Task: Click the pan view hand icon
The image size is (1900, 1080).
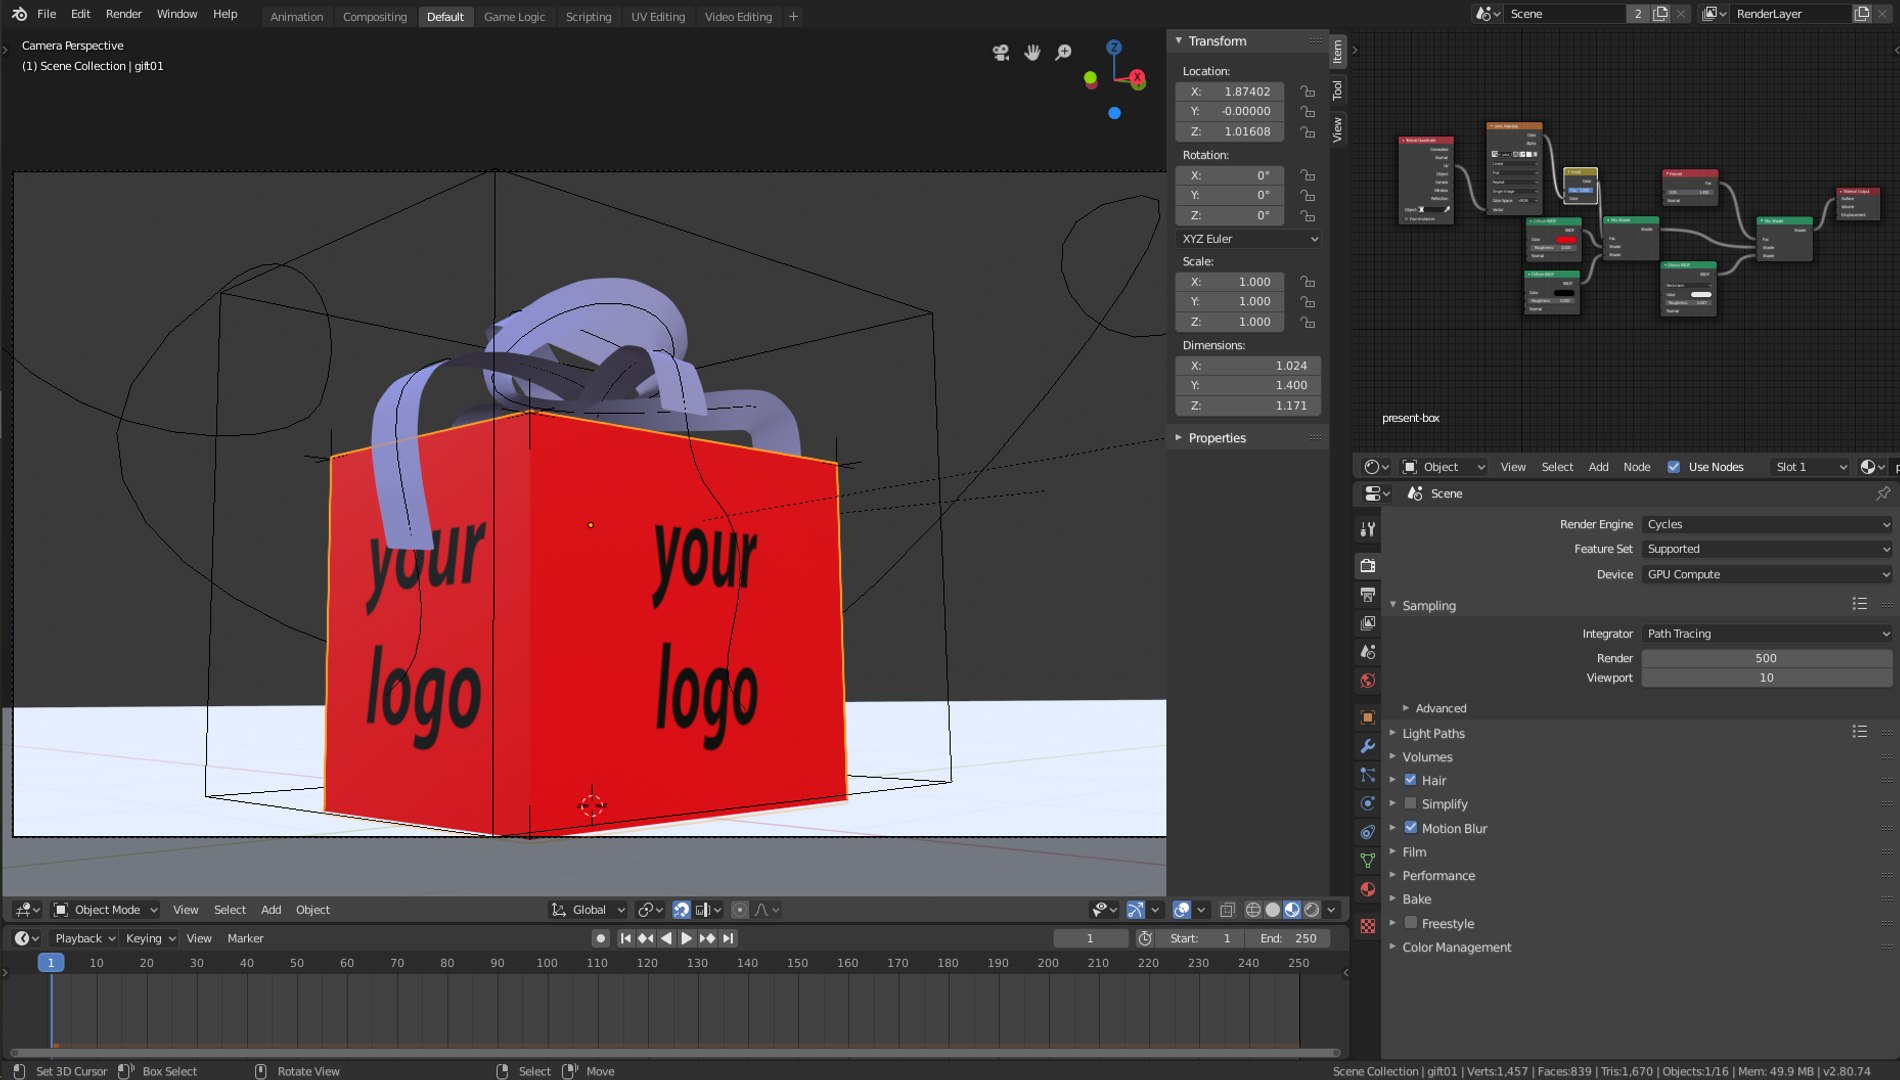Action: coord(1032,52)
